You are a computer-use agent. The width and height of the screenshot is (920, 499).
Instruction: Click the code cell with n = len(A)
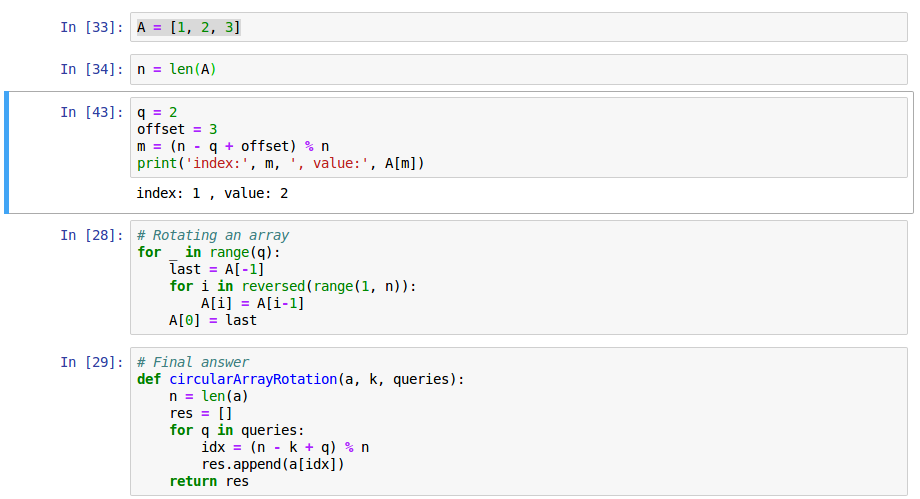click(519, 69)
